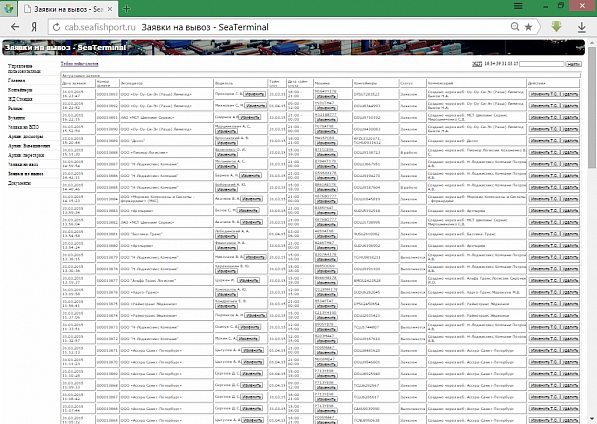Reload the page with the refresh icon
The image size is (597, 424).
56,27
